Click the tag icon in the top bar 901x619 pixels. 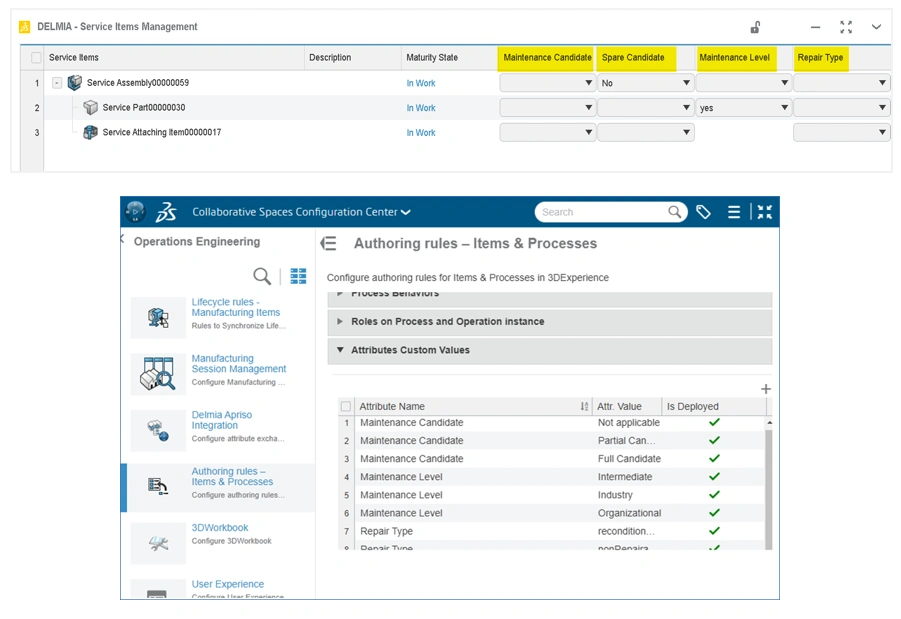click(703, 212)
